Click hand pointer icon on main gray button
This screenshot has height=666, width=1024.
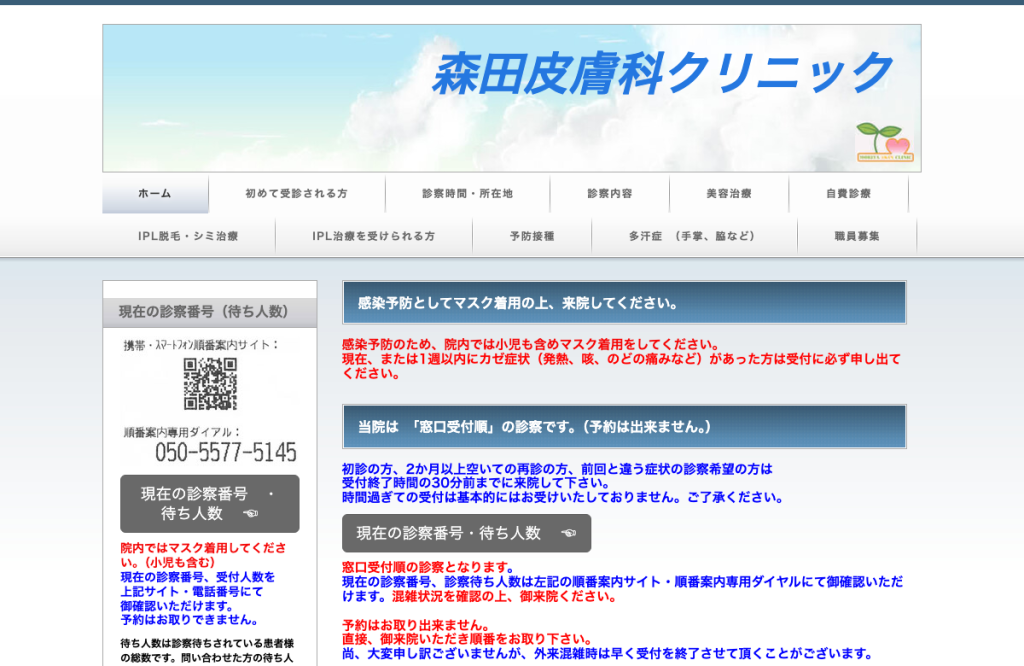click(x=569, y=533)
